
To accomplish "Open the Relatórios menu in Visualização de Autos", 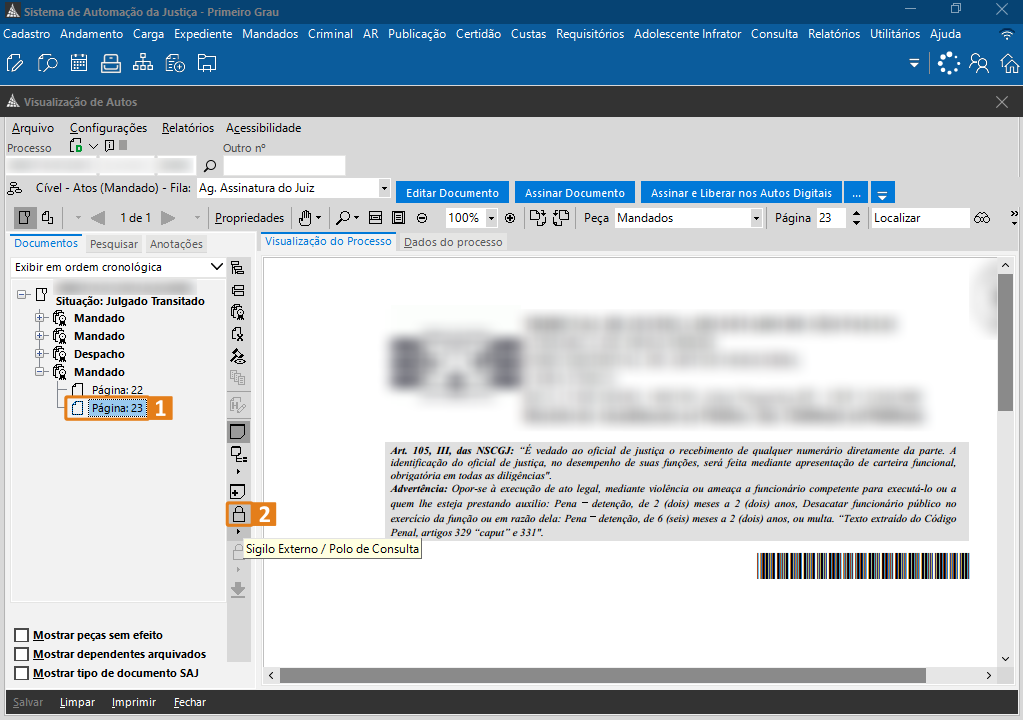I will [x=188, y=128].
